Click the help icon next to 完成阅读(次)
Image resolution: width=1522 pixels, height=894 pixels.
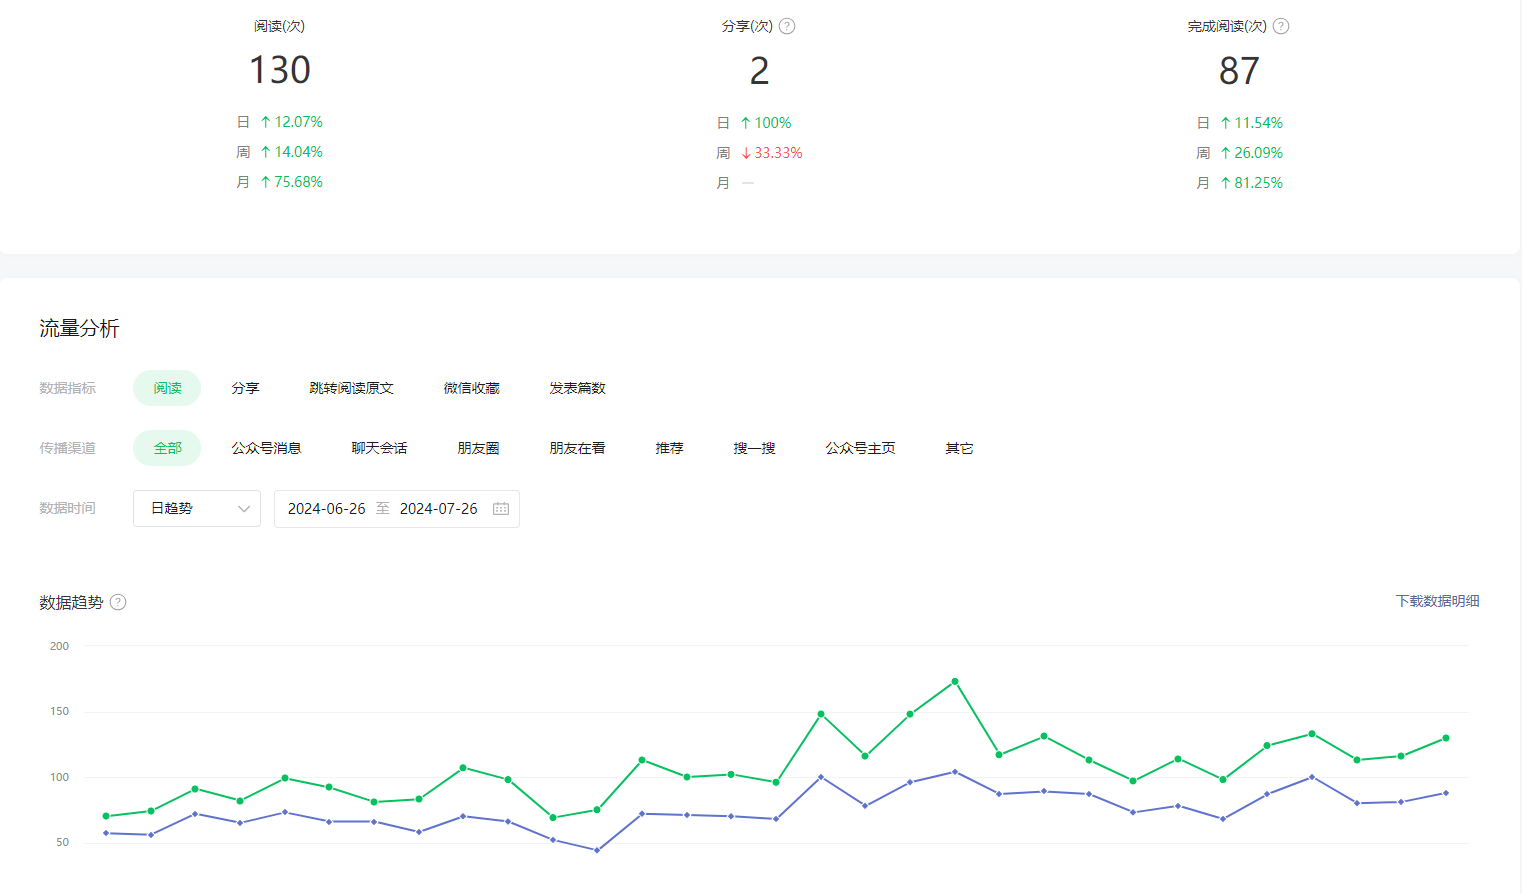[1281, 26]
